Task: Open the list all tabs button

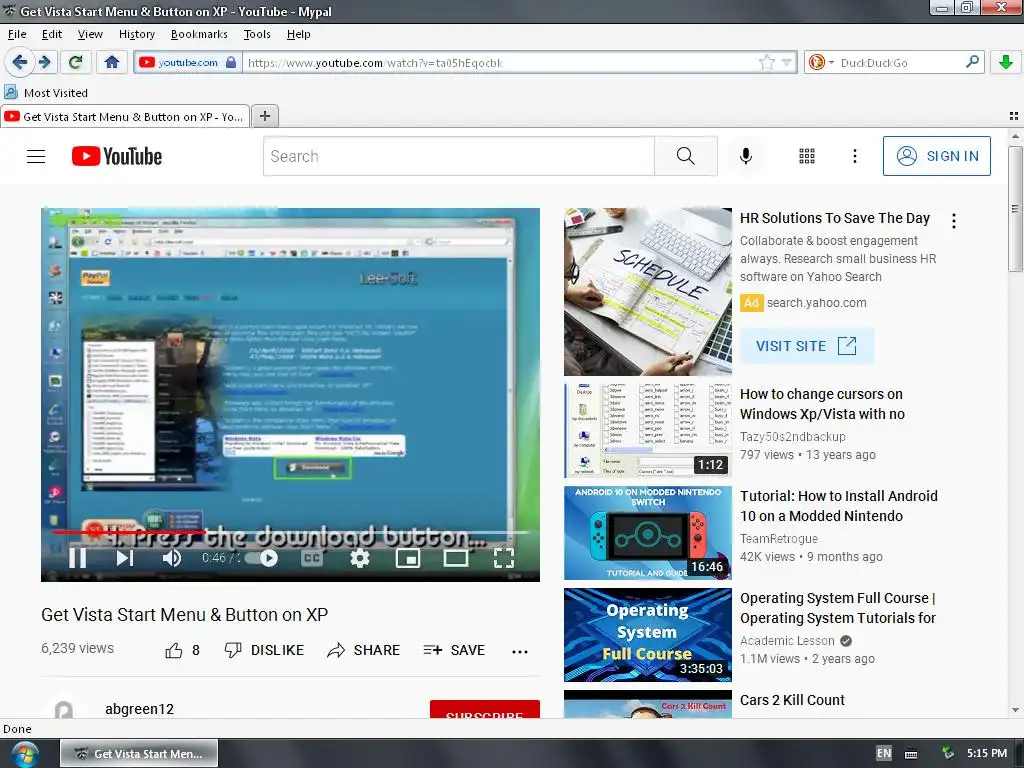Action: pyautogui.click(x=1014, y=116)
